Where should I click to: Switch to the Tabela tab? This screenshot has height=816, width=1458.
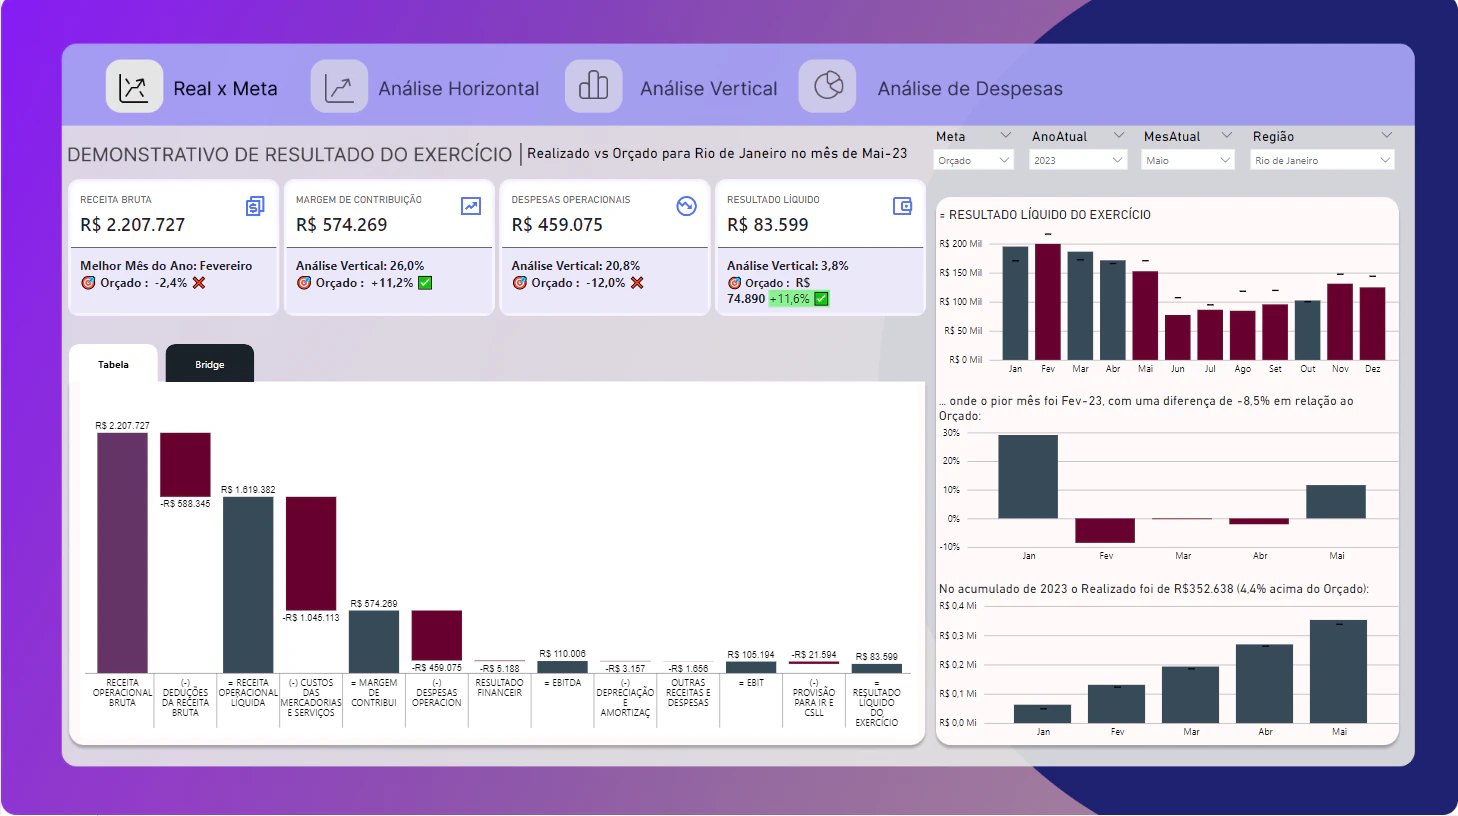(x=113, y=364)
